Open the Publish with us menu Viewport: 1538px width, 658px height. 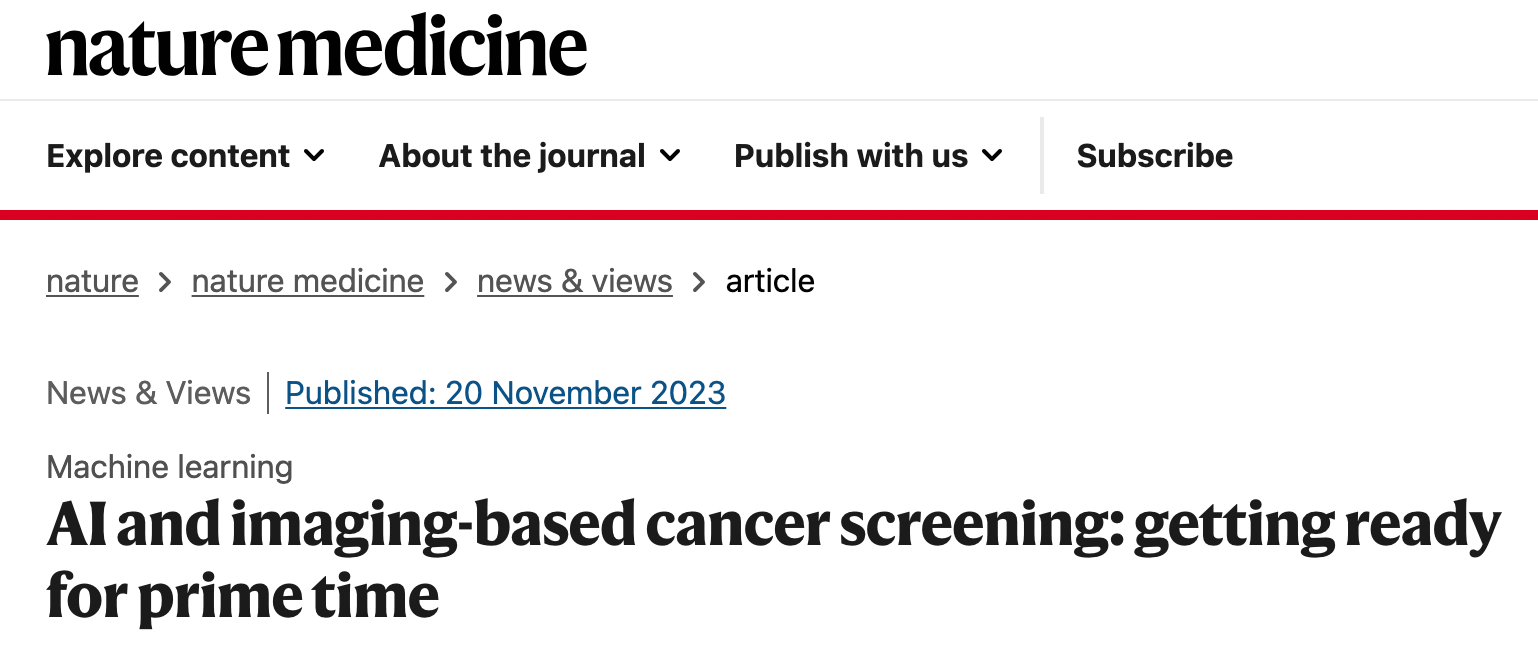851,156
